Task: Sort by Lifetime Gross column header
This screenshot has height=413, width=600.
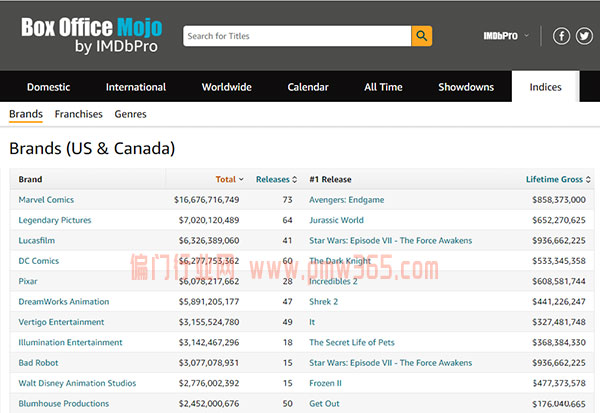Action: click(558, 179)
